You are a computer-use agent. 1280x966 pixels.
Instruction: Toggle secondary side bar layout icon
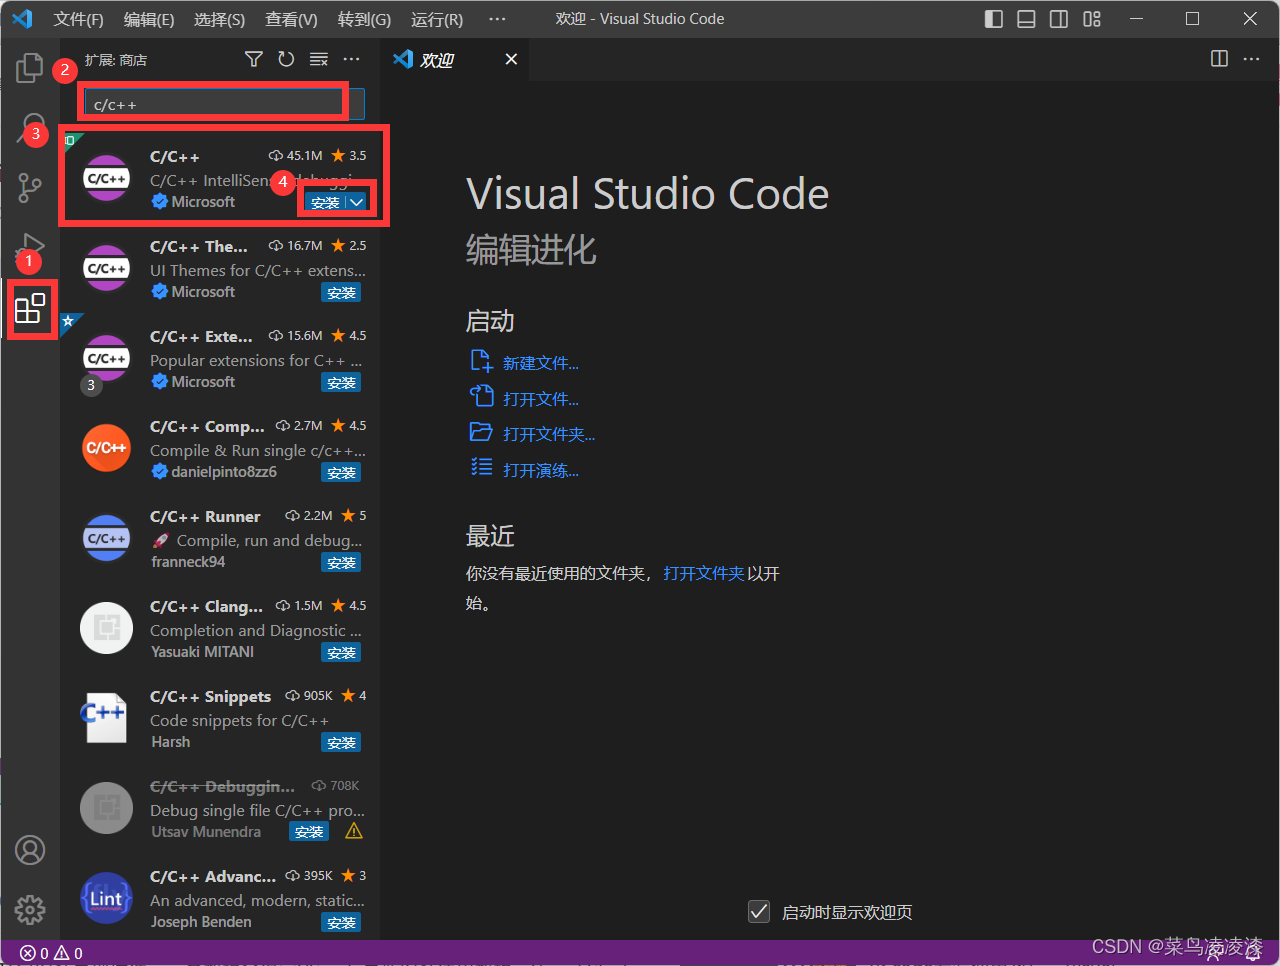click(x=1059, y=19)
